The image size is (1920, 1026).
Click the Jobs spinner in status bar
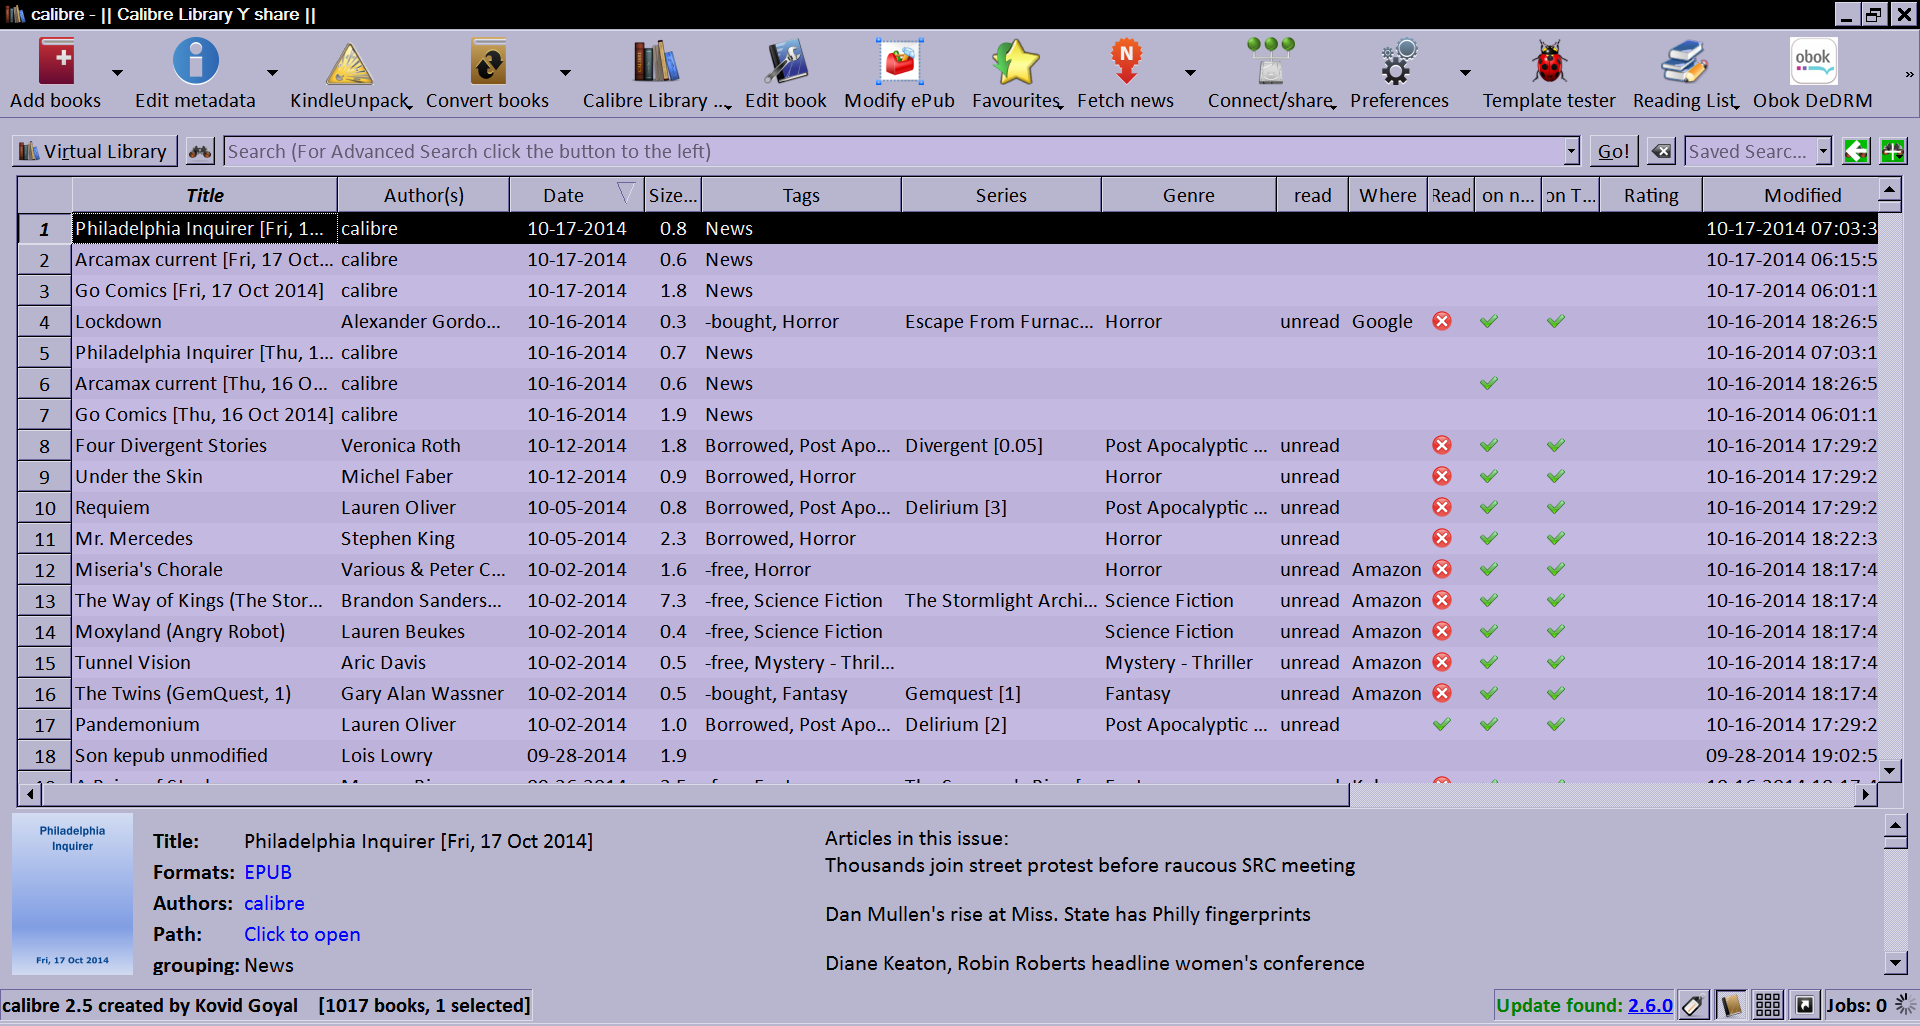tap(1905, 1005)
